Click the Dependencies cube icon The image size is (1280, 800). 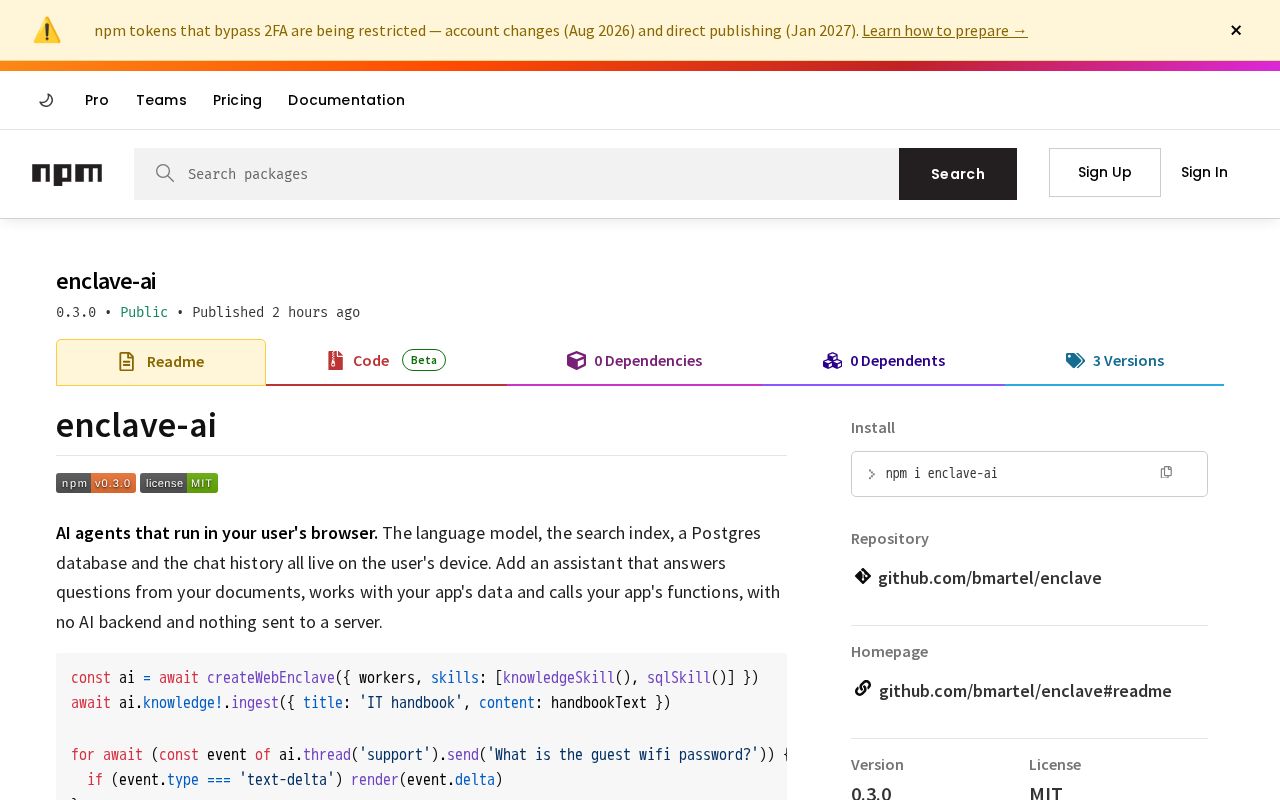(x=576, y=360)
